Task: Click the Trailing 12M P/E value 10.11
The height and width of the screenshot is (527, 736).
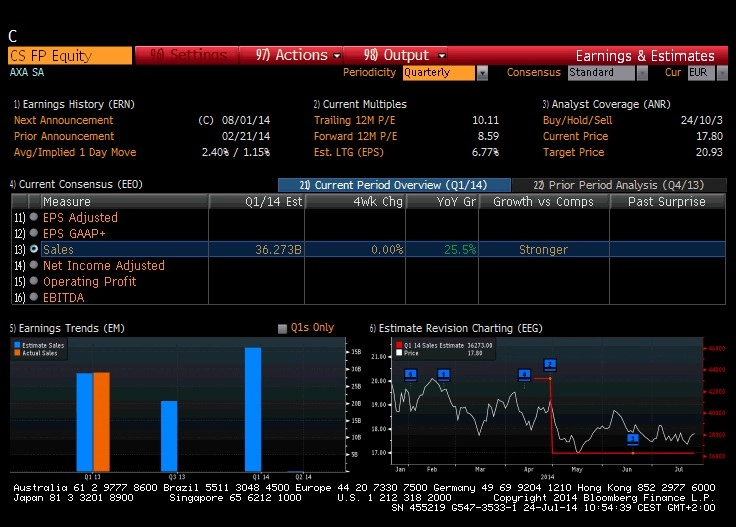Action: click(485, 120)
